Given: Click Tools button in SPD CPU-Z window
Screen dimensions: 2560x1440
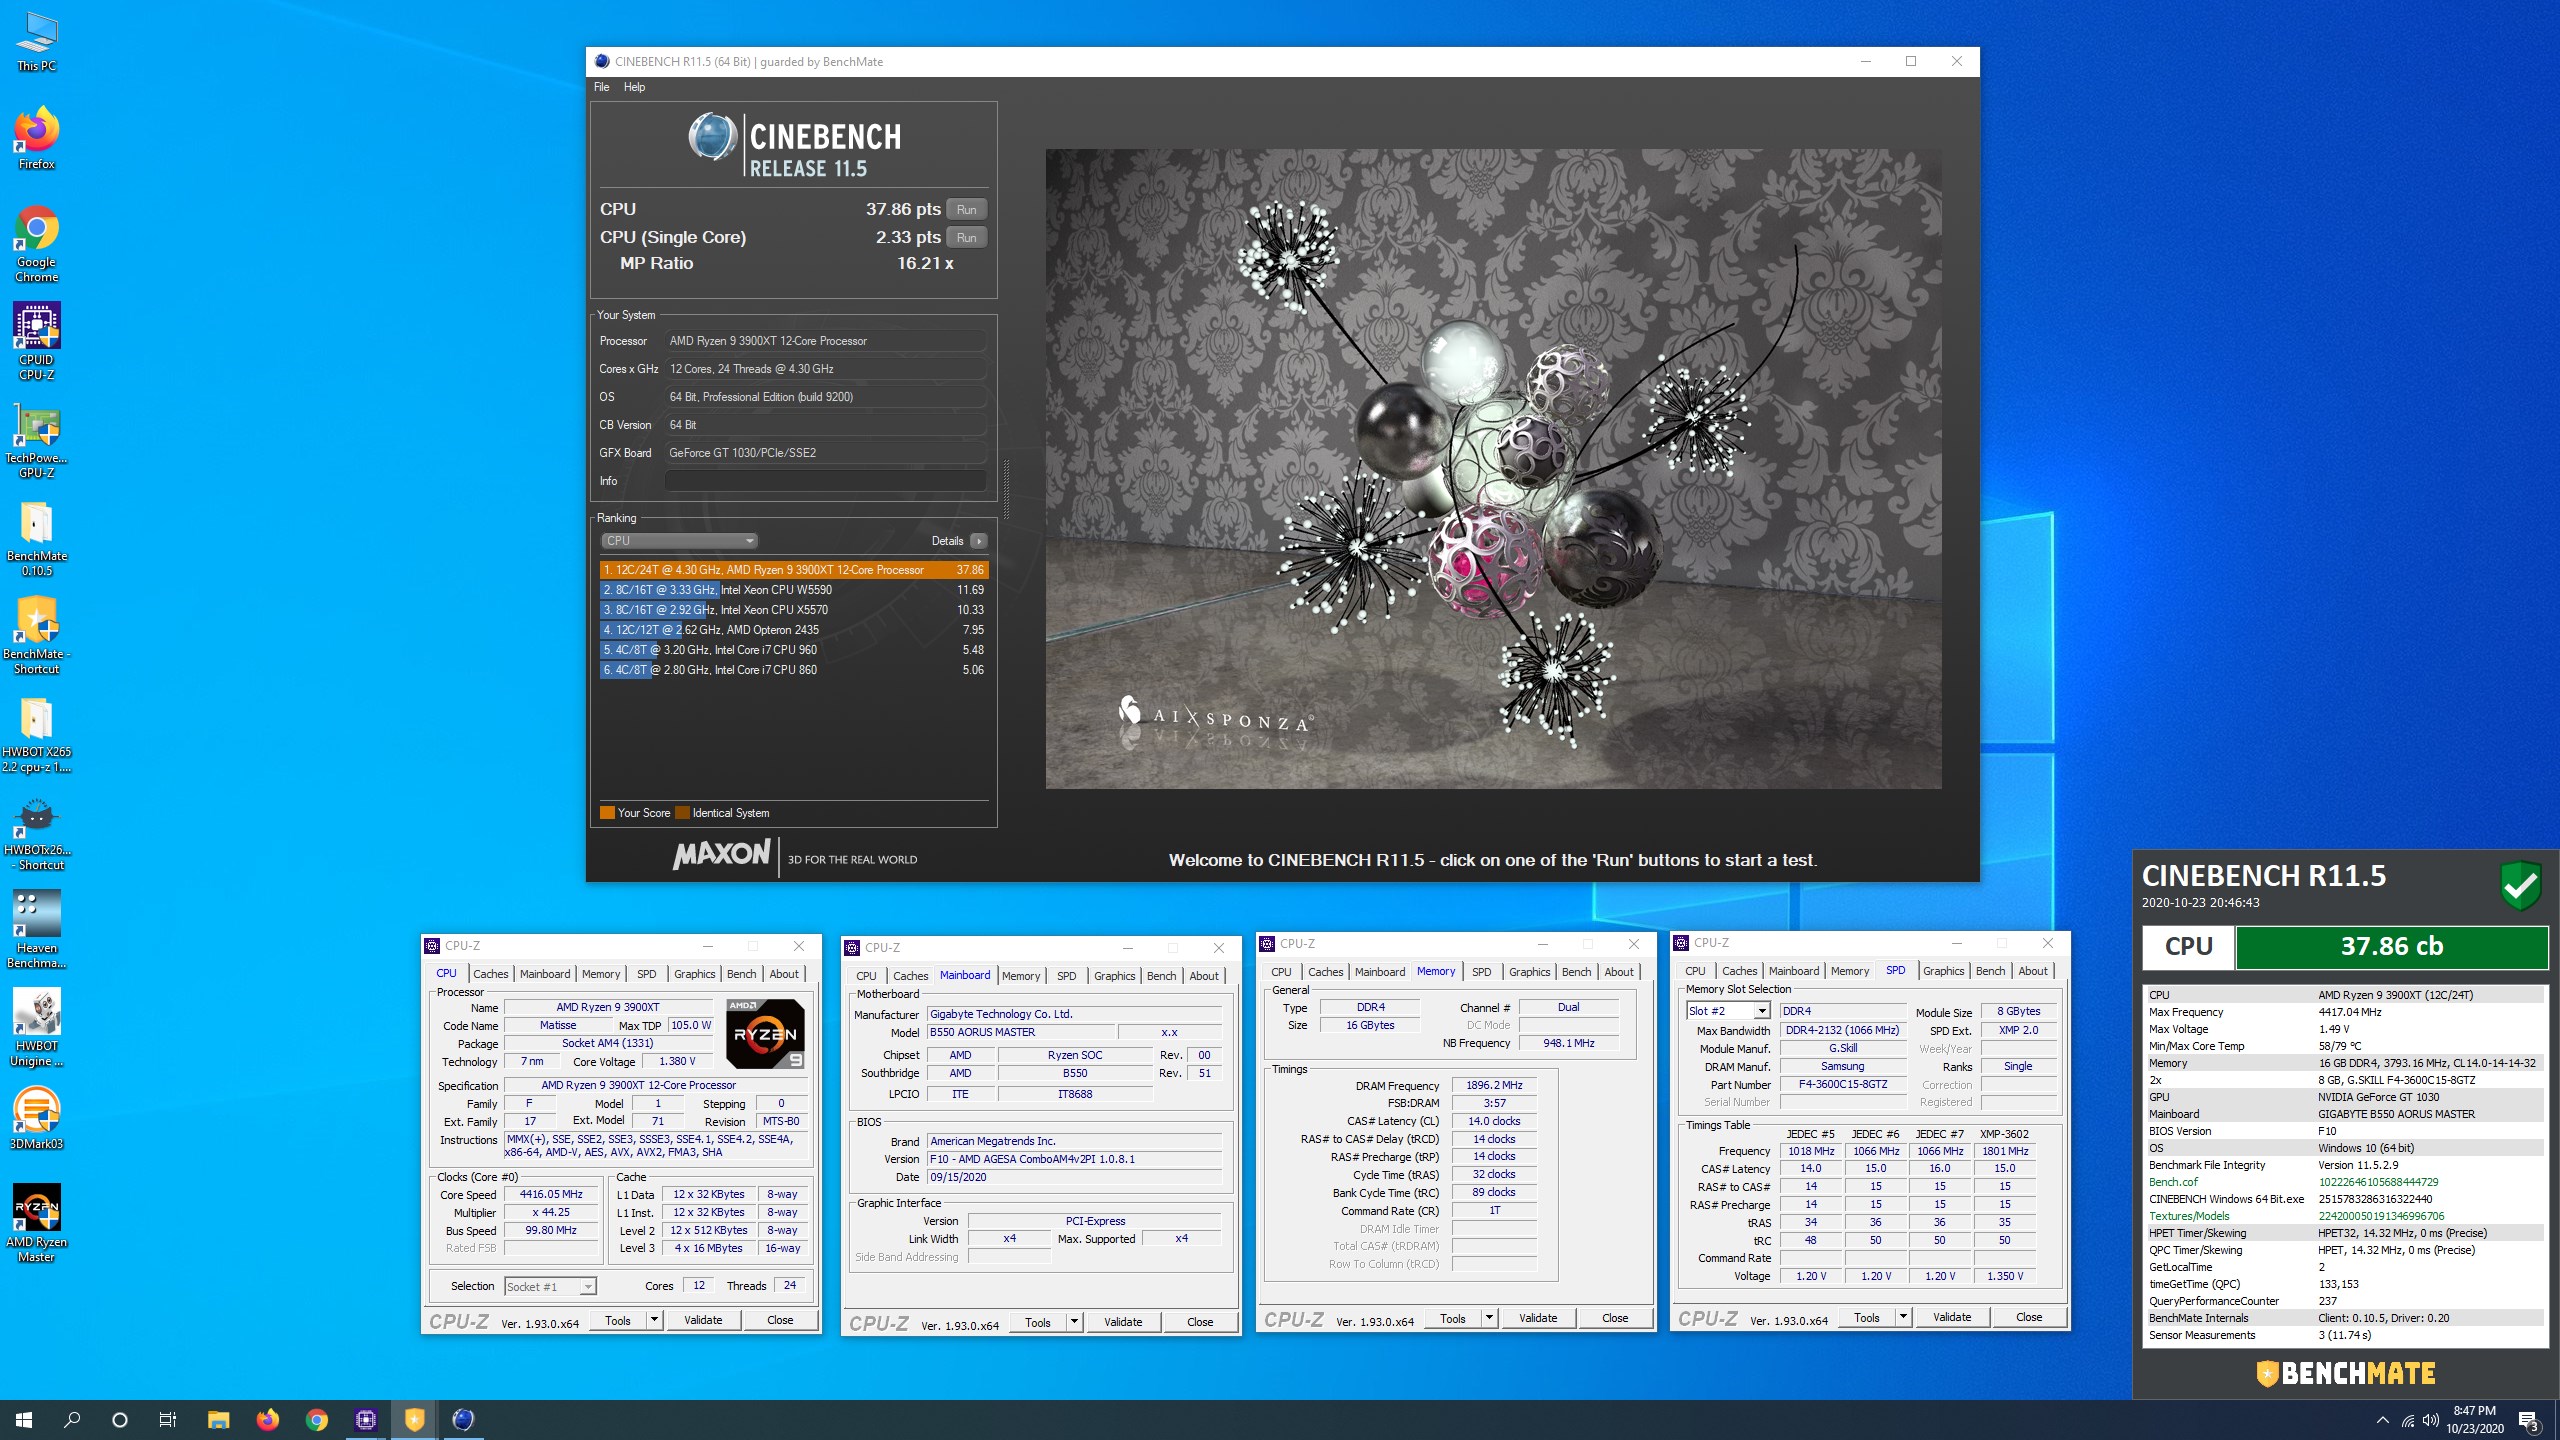Looking at the screenshot, I should [1866, 1317].
